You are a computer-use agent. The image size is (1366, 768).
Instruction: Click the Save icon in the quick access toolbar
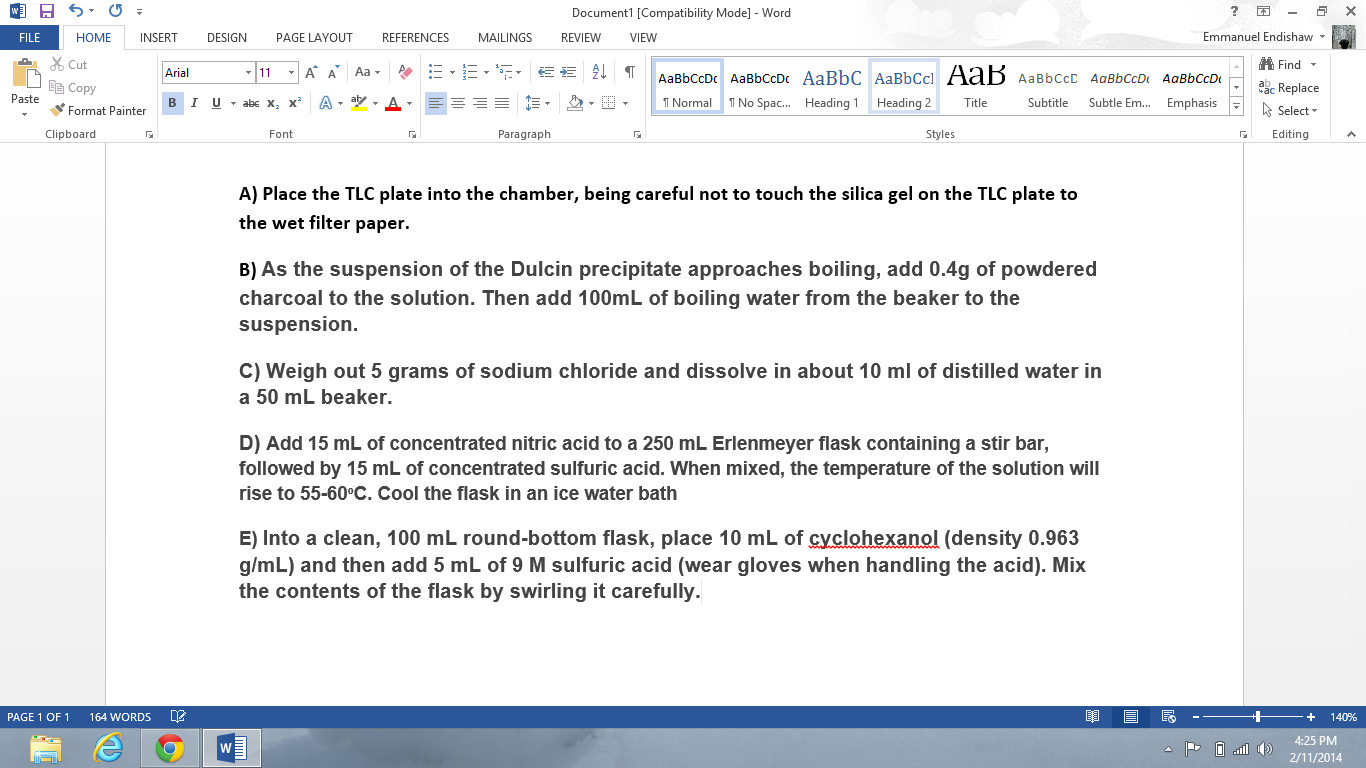[46, 12]
